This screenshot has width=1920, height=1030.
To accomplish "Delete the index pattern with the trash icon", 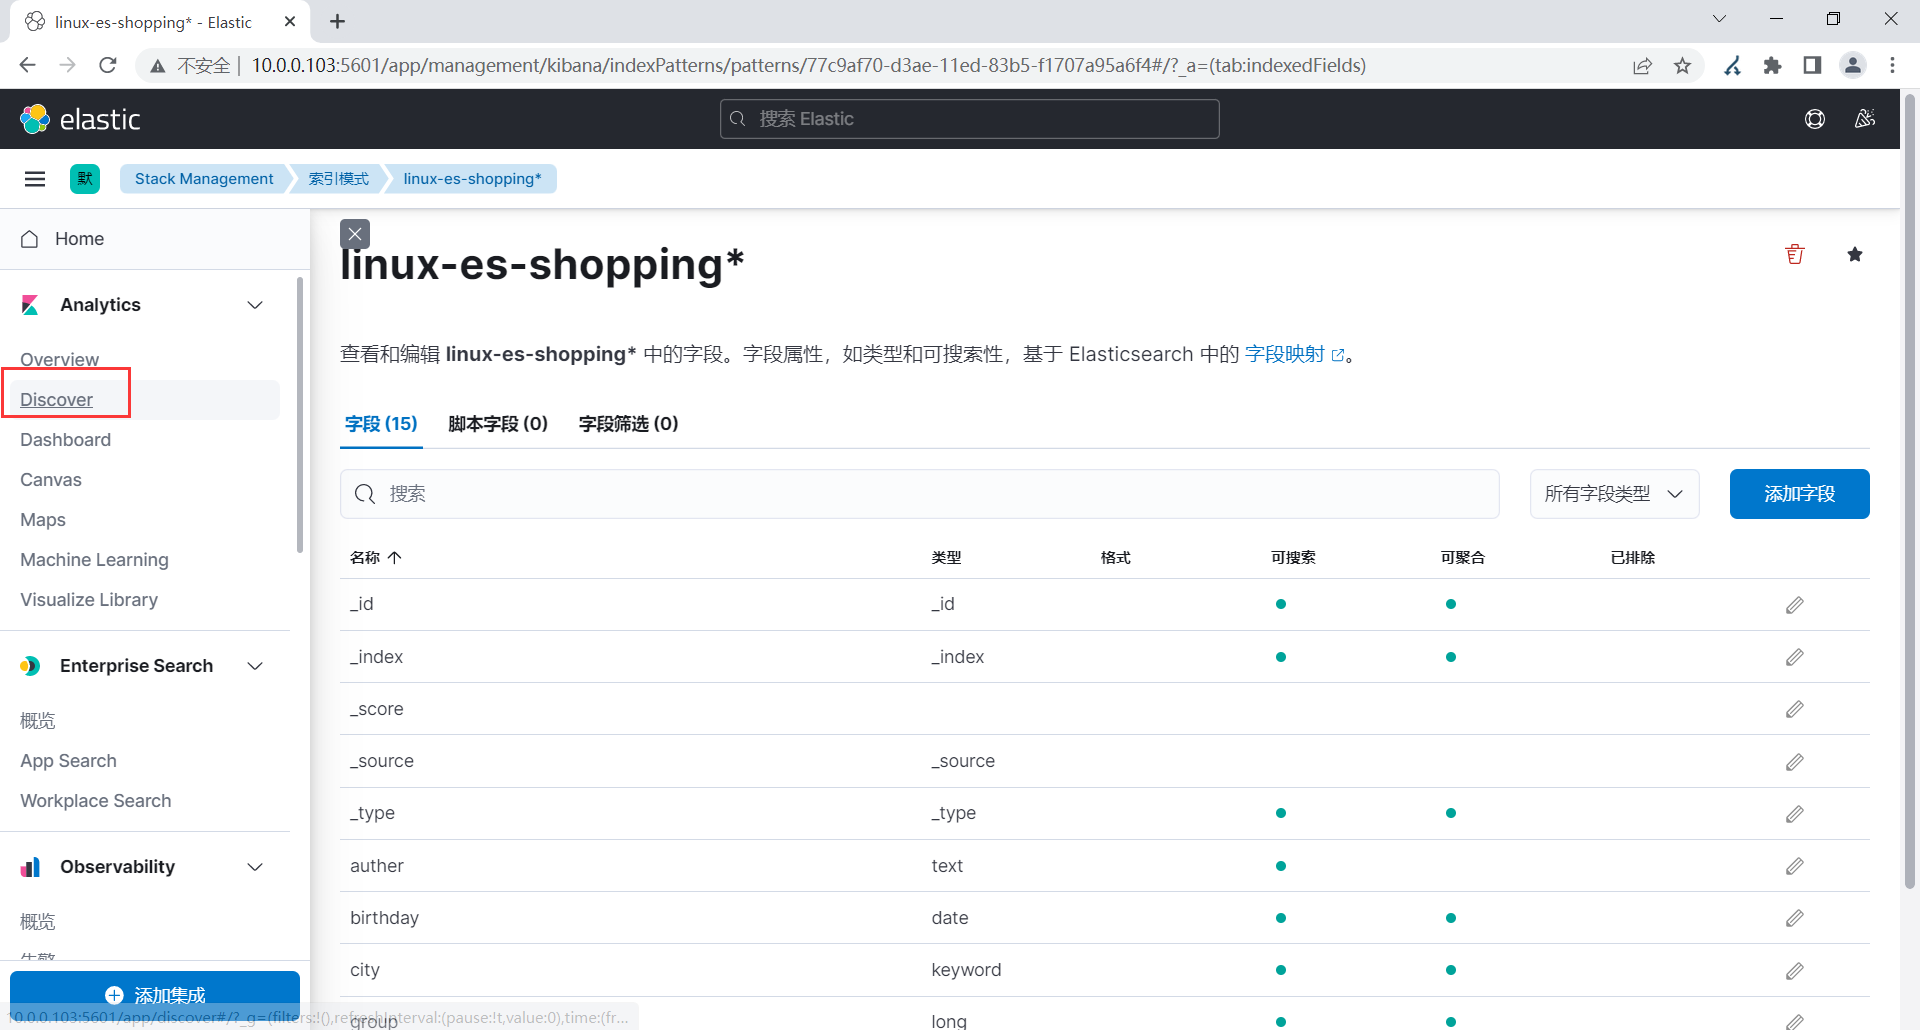I will point(1795,254).
